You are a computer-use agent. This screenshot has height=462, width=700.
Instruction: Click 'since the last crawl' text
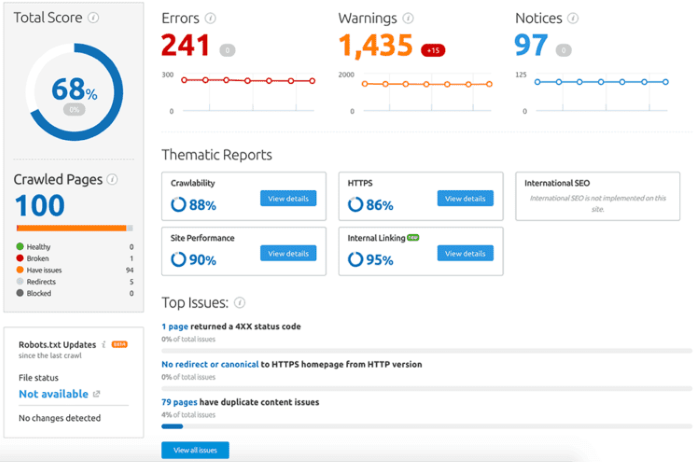[x=50, y=355]
